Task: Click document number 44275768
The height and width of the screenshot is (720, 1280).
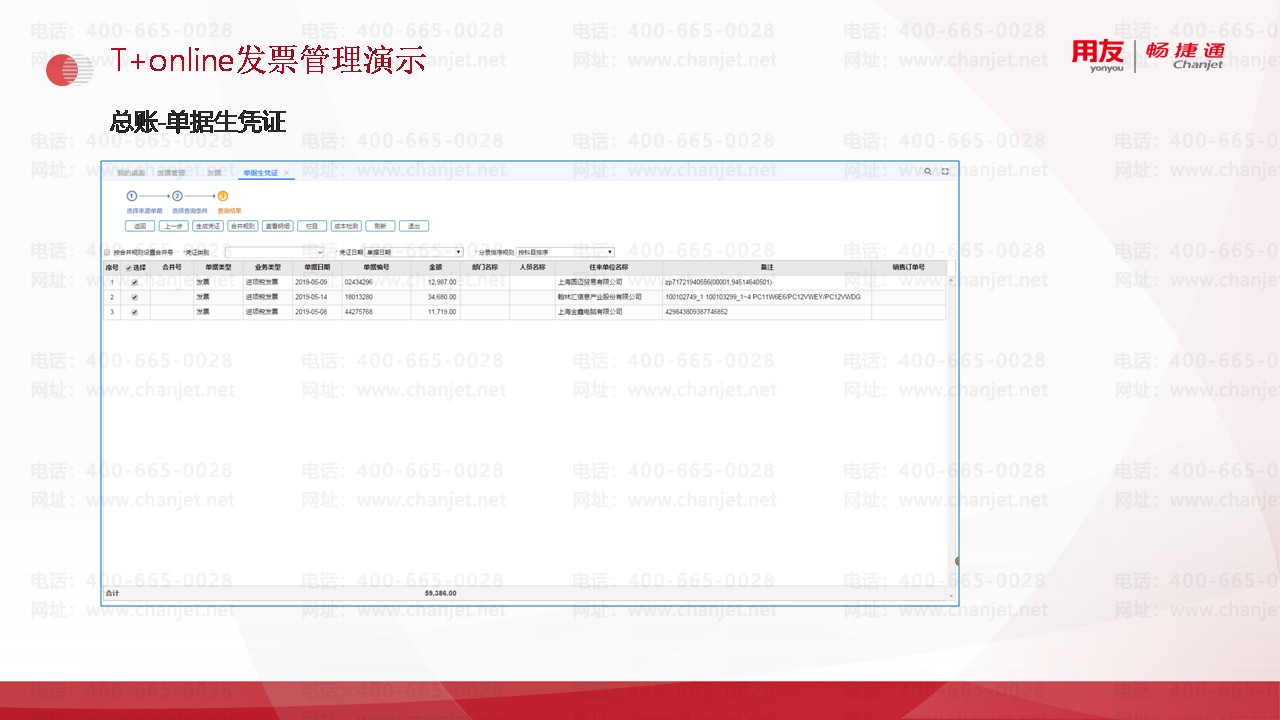Action: pos(359,312)
